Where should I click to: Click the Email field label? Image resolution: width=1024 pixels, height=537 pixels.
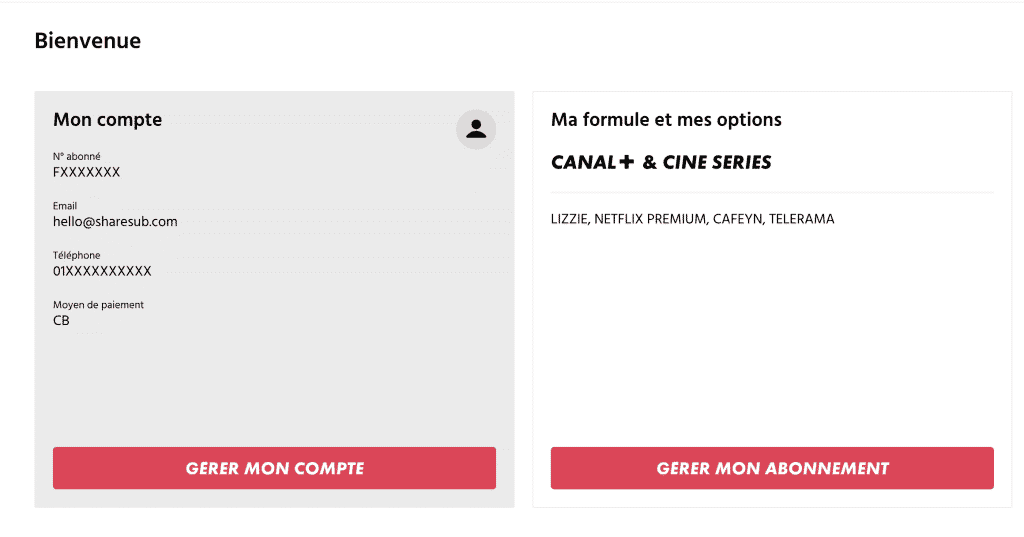[x=65, y=206]
